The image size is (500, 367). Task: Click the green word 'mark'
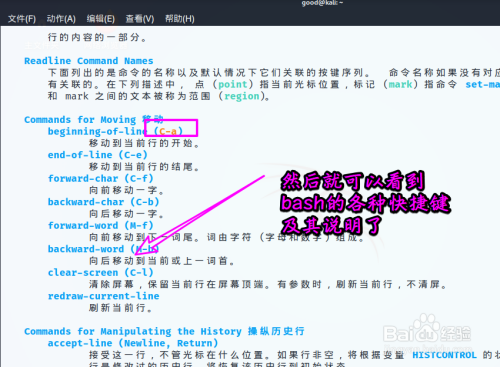coord(400,84)
